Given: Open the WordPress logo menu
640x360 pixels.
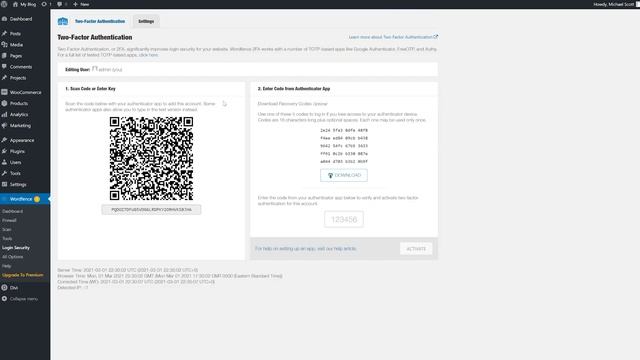Looking at the screenshot, I should tap(4, 4).
